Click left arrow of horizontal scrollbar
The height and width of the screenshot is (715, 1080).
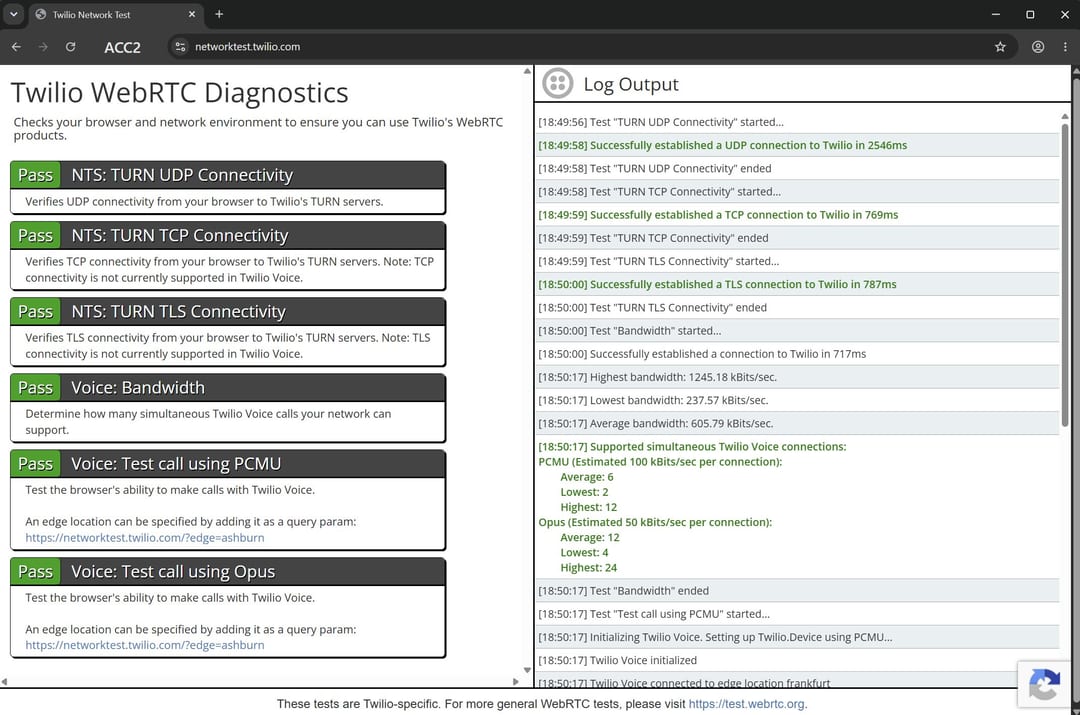click(5, 681)
